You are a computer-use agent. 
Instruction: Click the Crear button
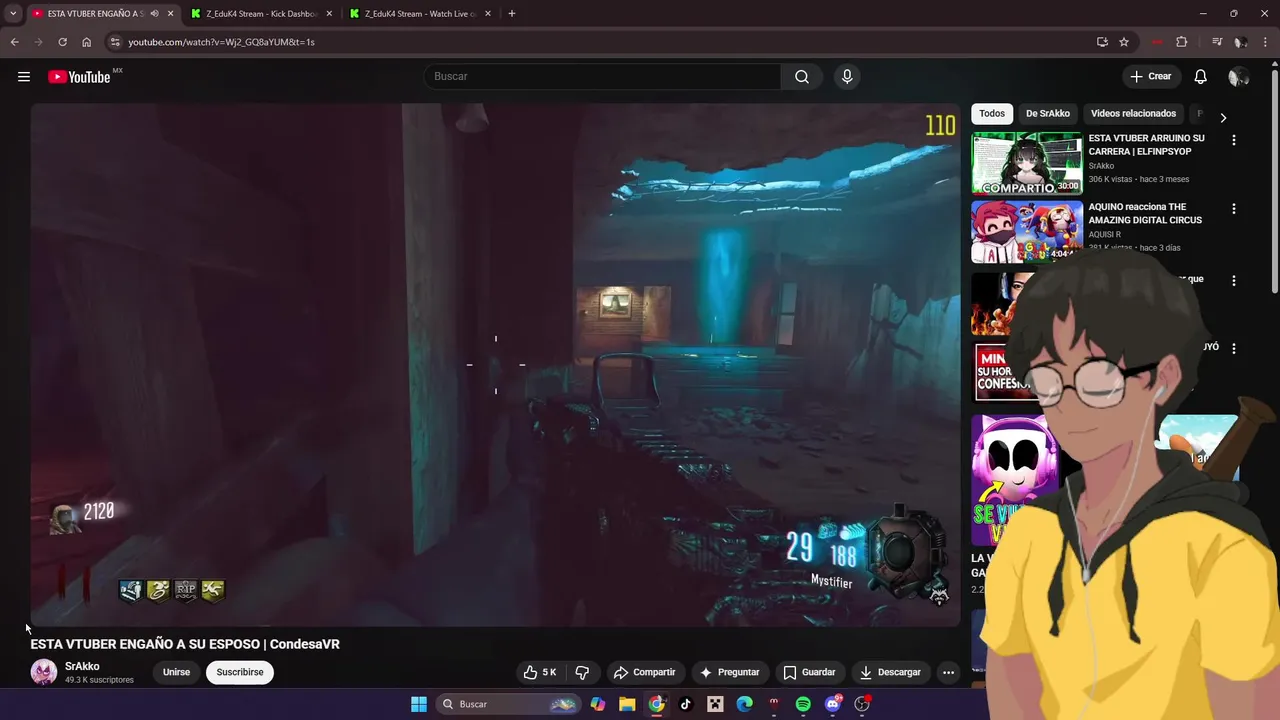pyautogui.click(x=1150, y=77)
